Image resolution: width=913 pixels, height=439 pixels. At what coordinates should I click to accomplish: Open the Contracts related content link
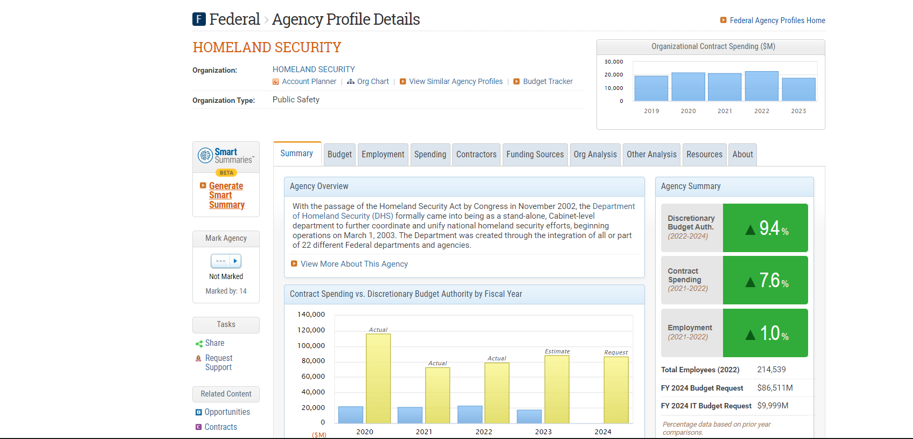[x=221, y=427]
